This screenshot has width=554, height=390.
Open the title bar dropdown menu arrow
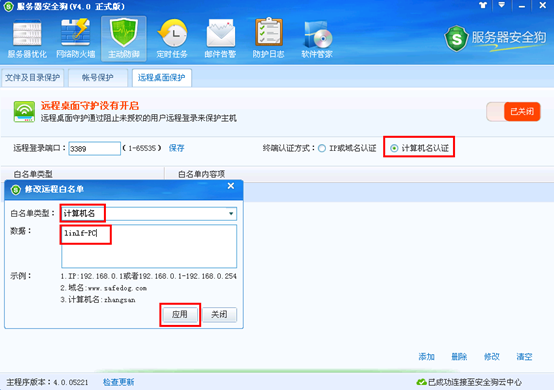(x=501, y=5)
